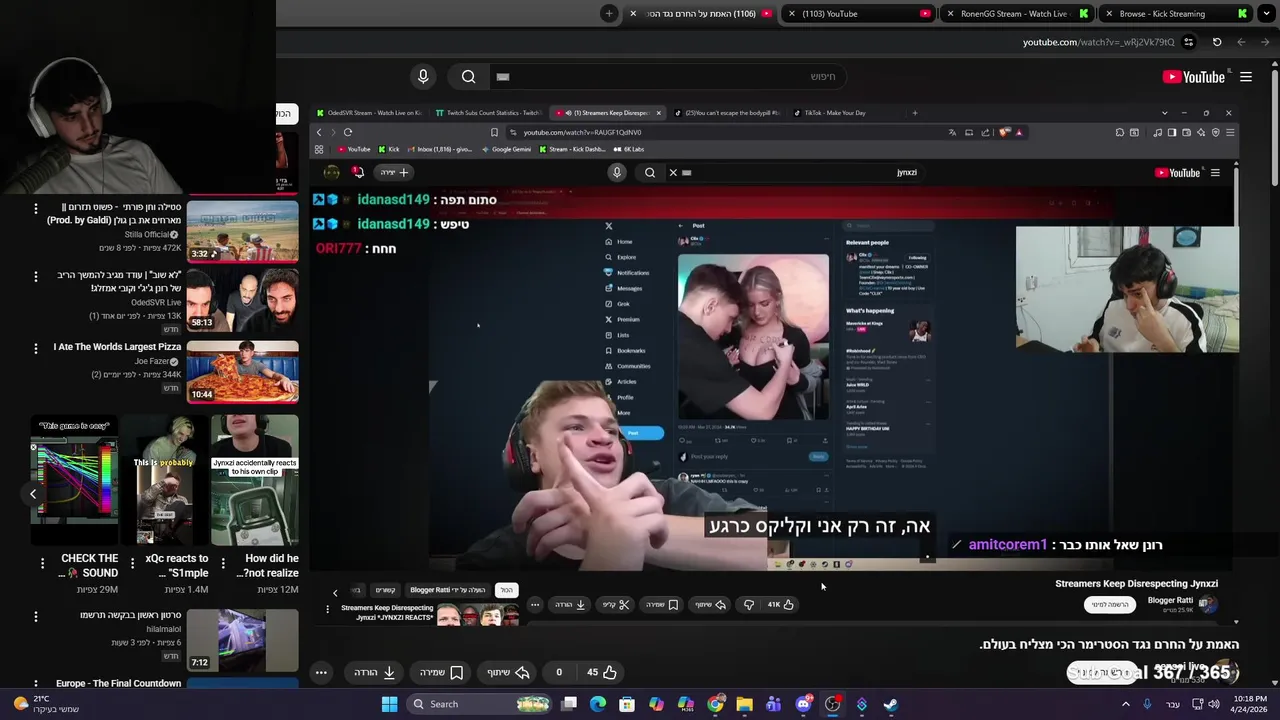
Task: Switch to the (1103) YouTube tab
Action: pyautogui.click(x=860, y=14)
